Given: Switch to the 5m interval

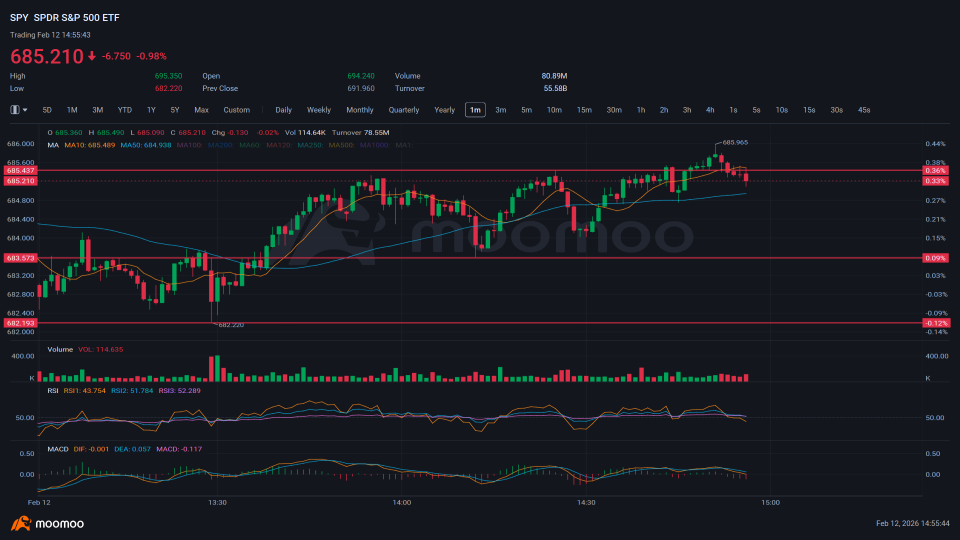Looking at the screenshot, I should coord(527,110).
